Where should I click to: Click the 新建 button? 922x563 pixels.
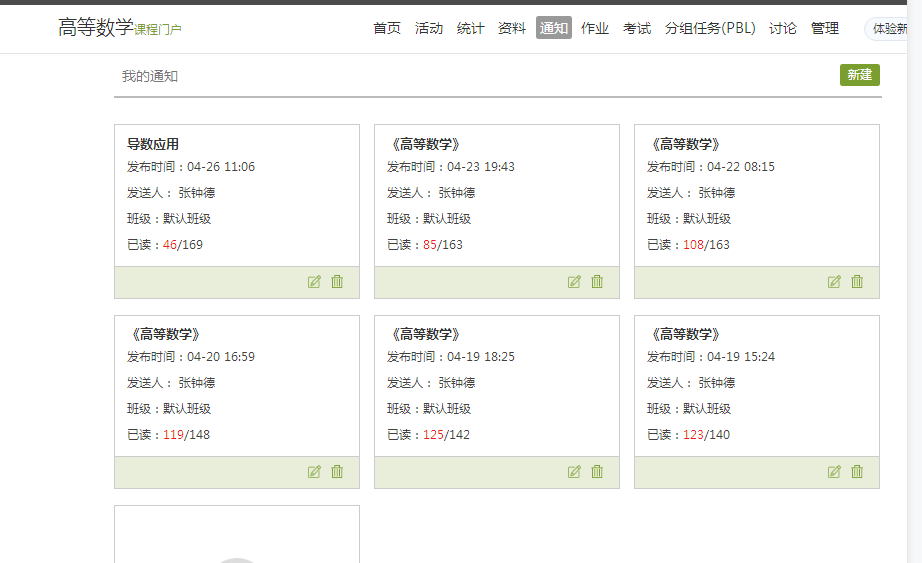(x=859, y=75)
